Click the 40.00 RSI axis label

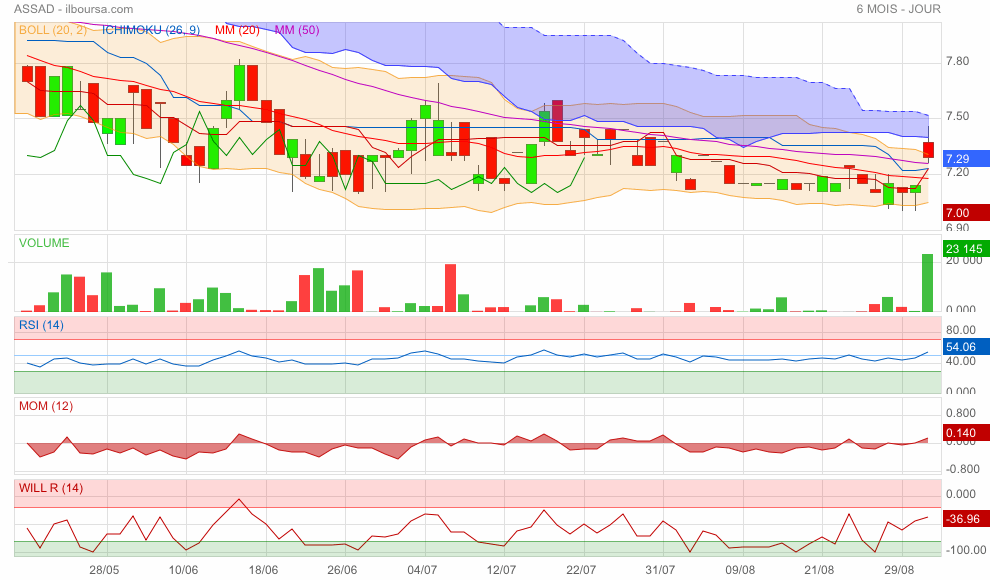961,361
